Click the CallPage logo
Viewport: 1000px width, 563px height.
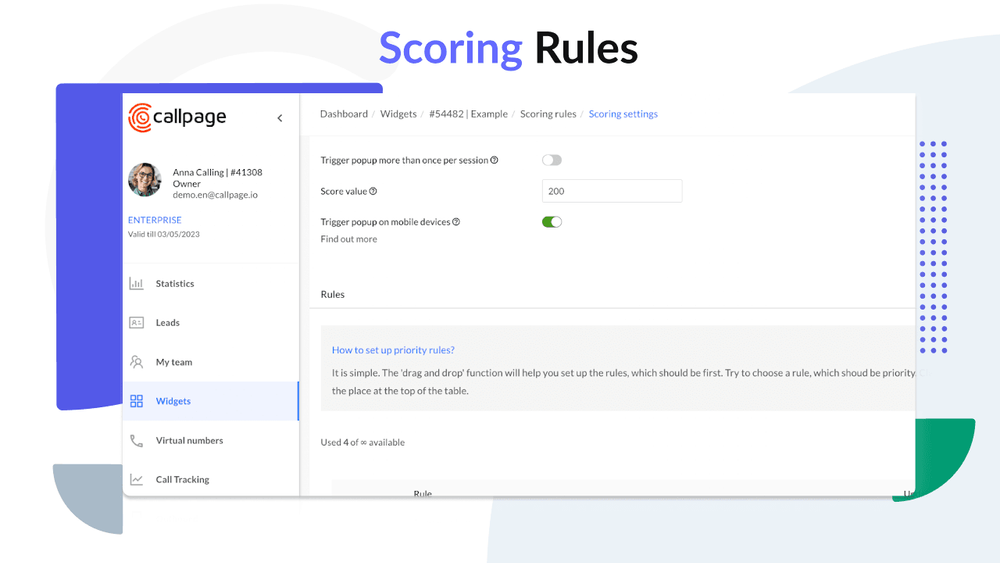click(x=177, y=117)
